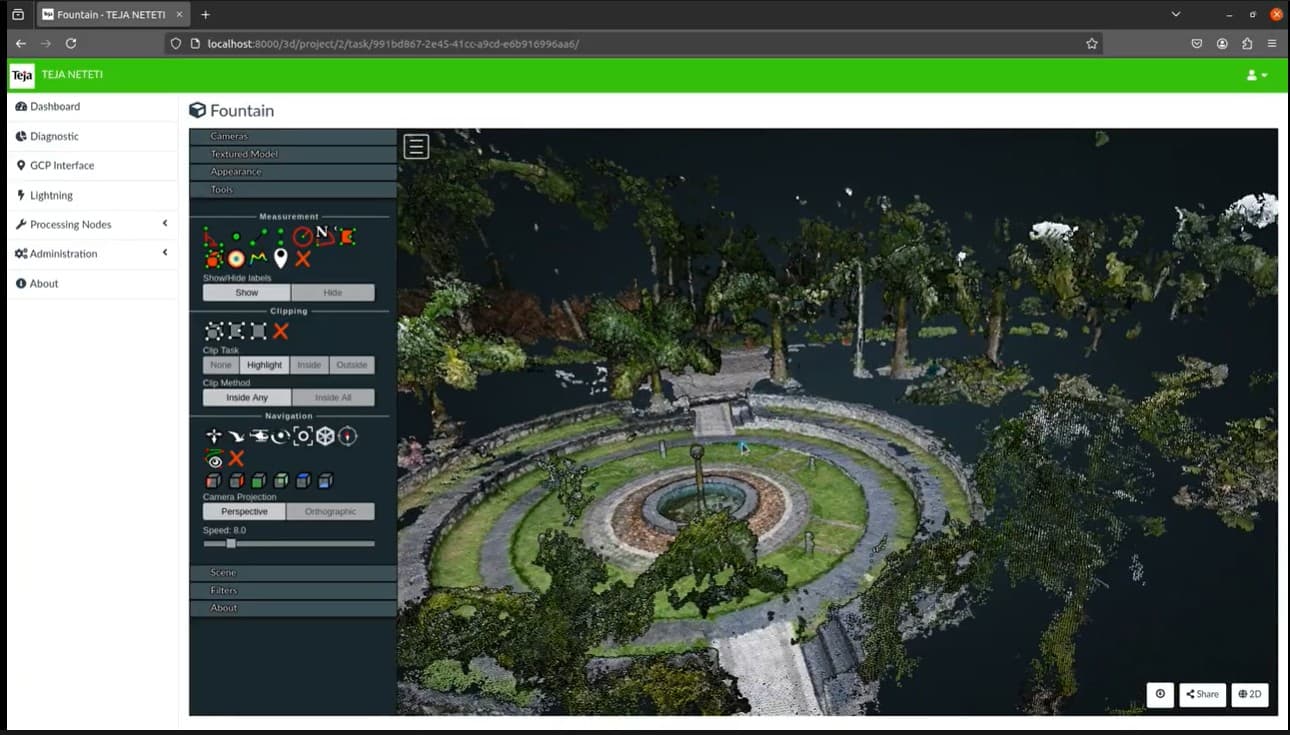
Task: Select the annotation pin tool
Action: [x=281, y=257]
